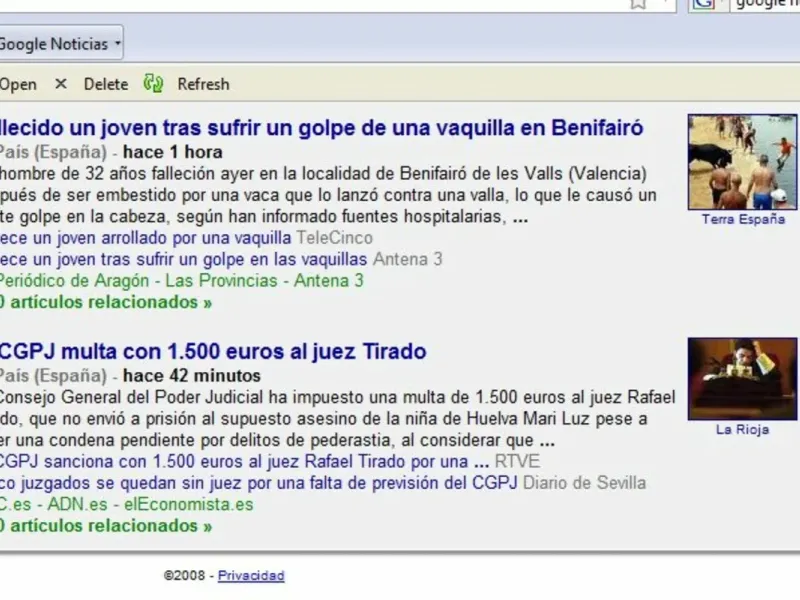Follow the La Rioja caption link

[x=742, y=430]
